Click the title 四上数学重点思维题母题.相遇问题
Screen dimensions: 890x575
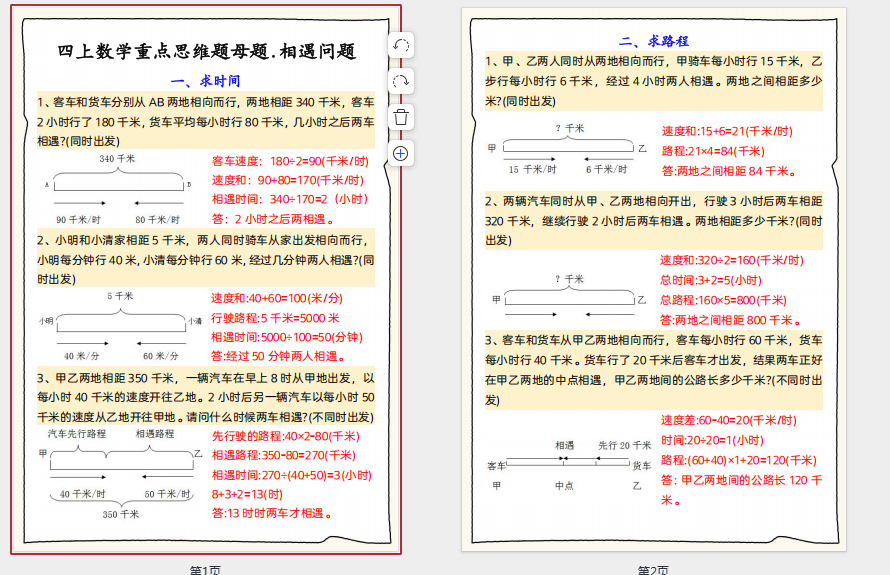(x=207, y=52)
